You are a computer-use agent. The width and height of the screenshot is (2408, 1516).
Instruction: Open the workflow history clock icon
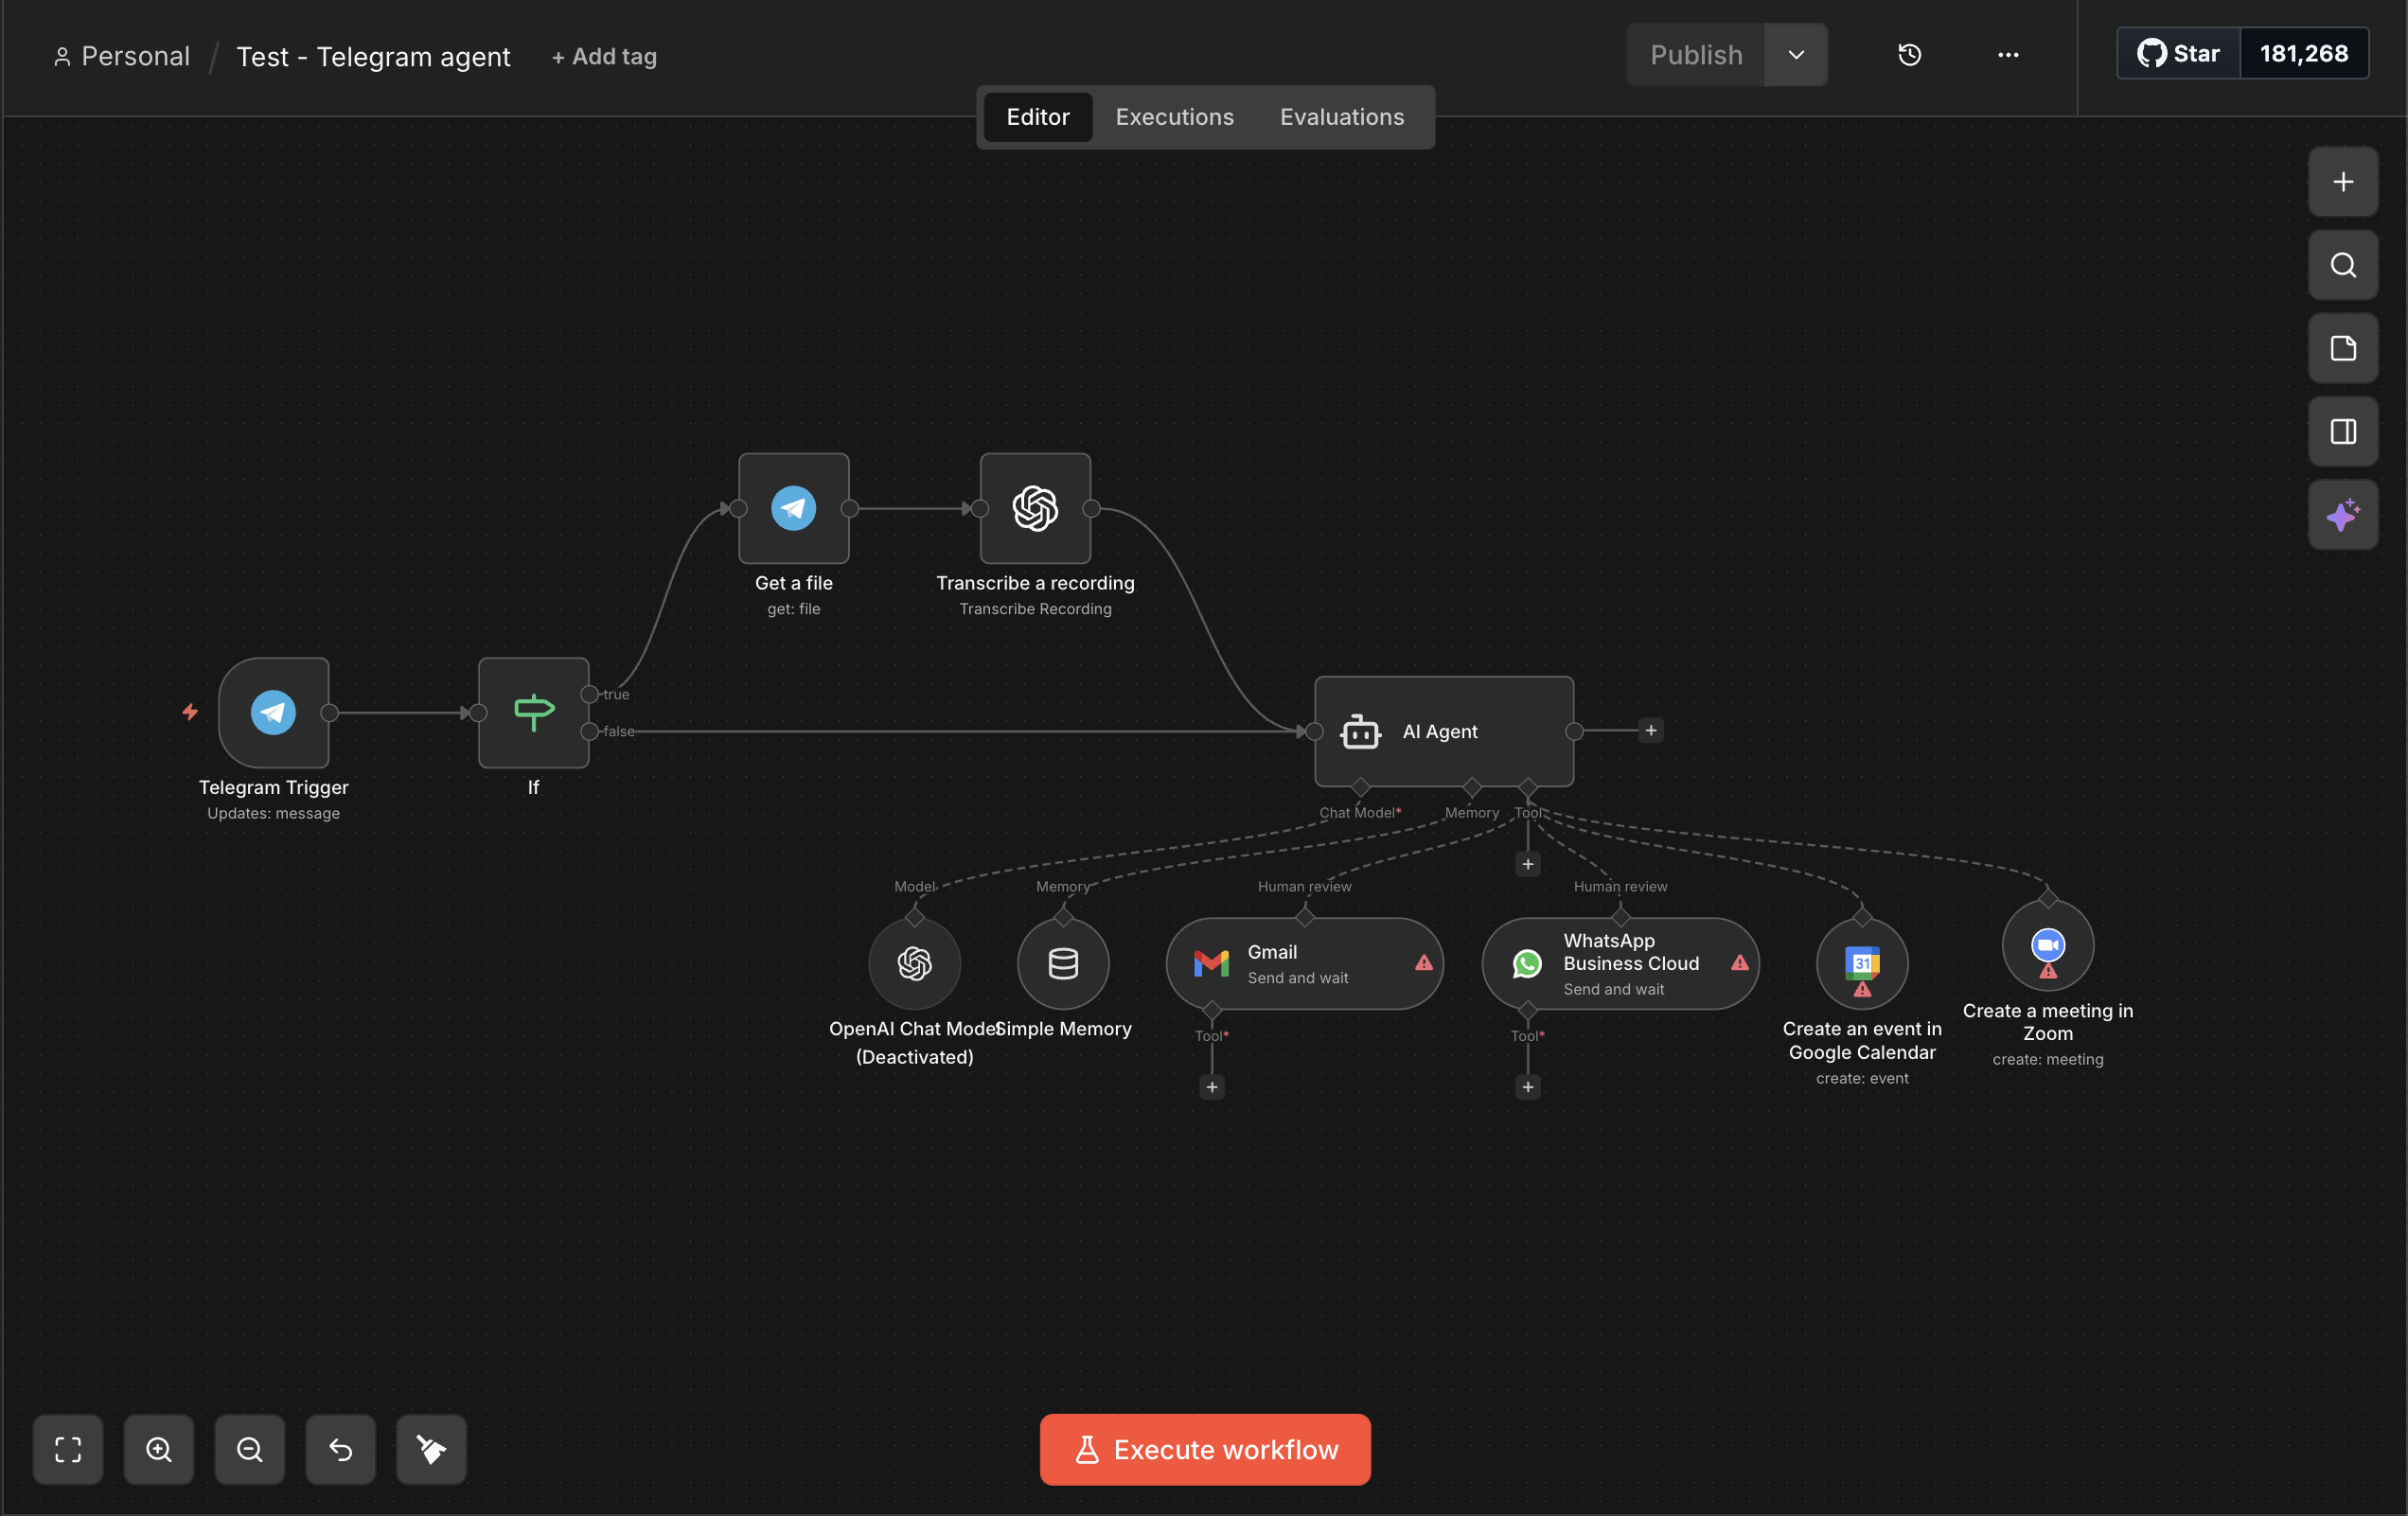[x=1909, y=55]
